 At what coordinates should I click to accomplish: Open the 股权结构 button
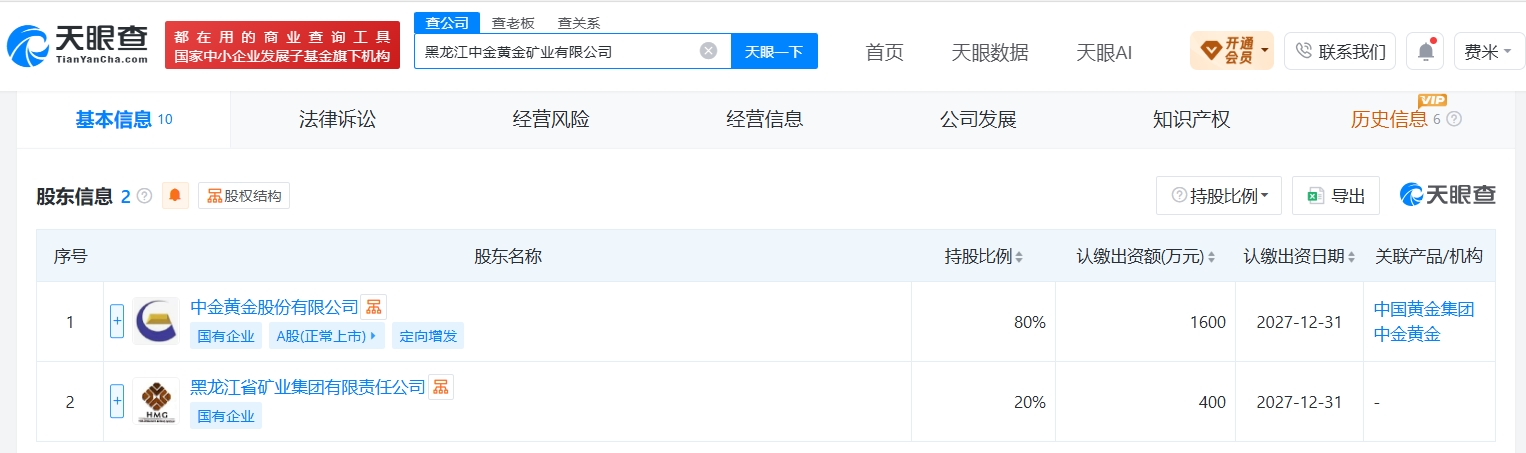pyautogui.click(x=244, y=196)
